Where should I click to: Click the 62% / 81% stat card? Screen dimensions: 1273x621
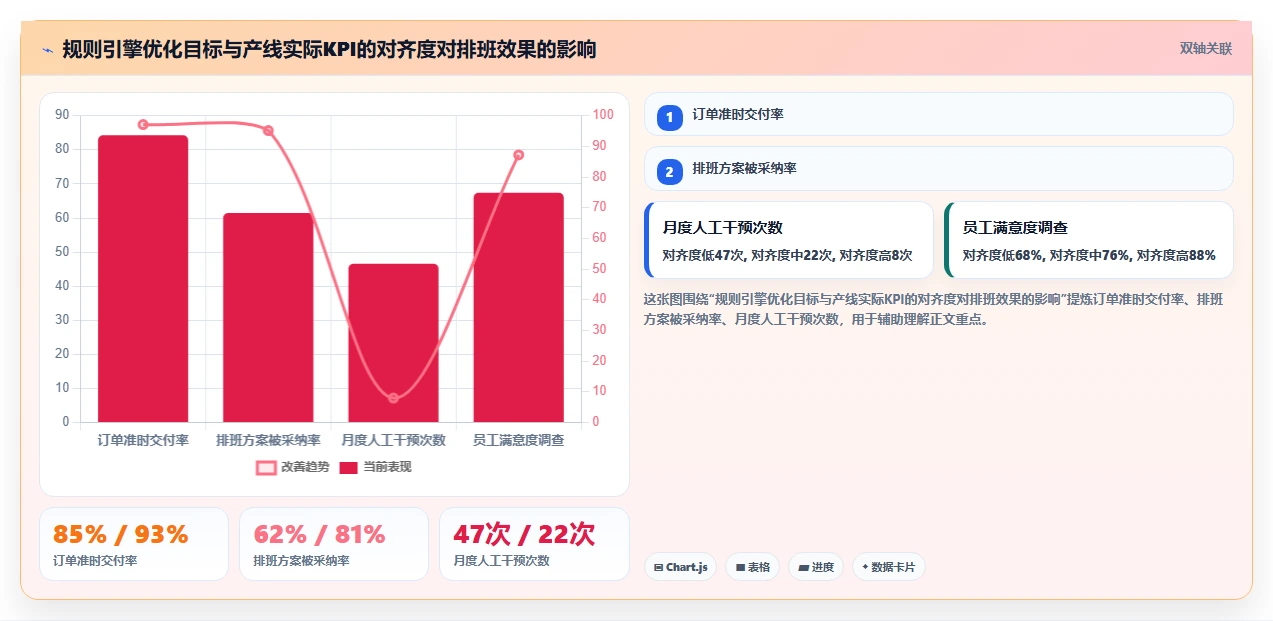334,544
